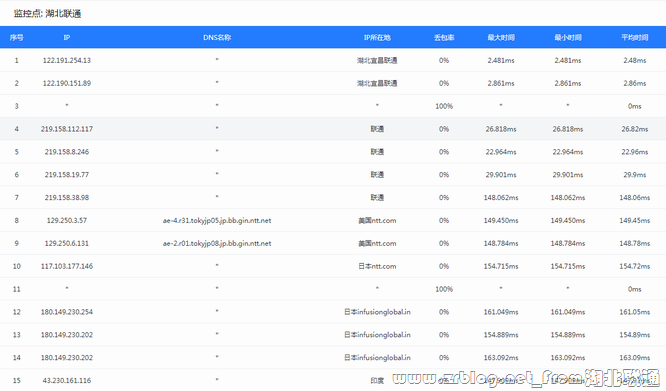Click the IP所在地 column header
The height and width of the screenshot is (391, 666).
pos(377,37)
